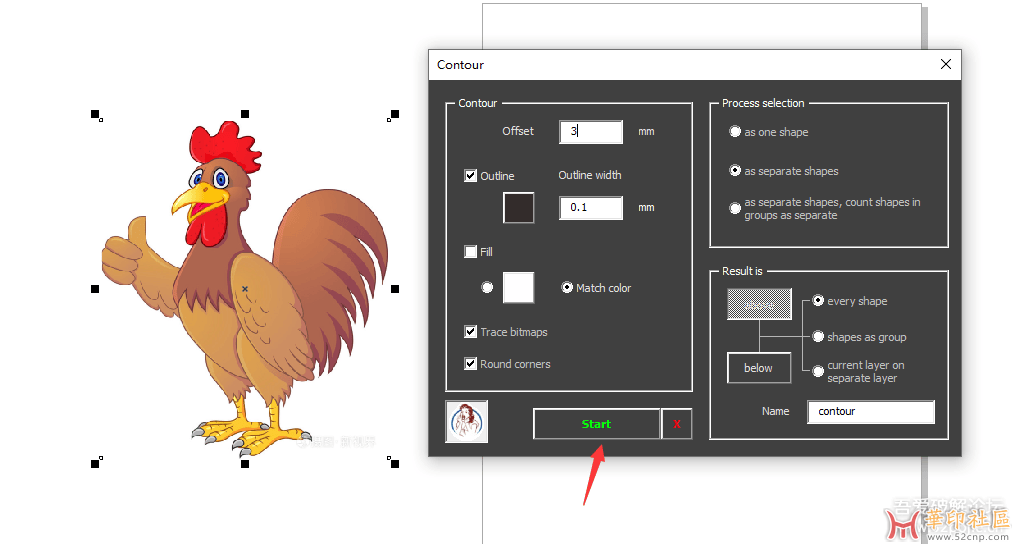
Task: Set result position to above
Action: point(759,304)
